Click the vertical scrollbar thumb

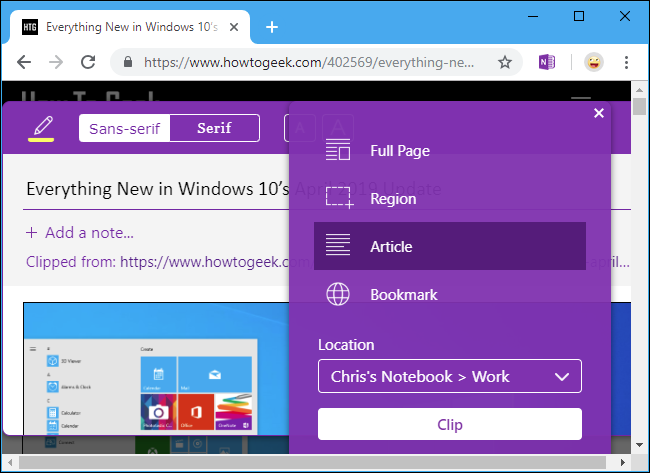pyautogui.click(x=639, y=106)
